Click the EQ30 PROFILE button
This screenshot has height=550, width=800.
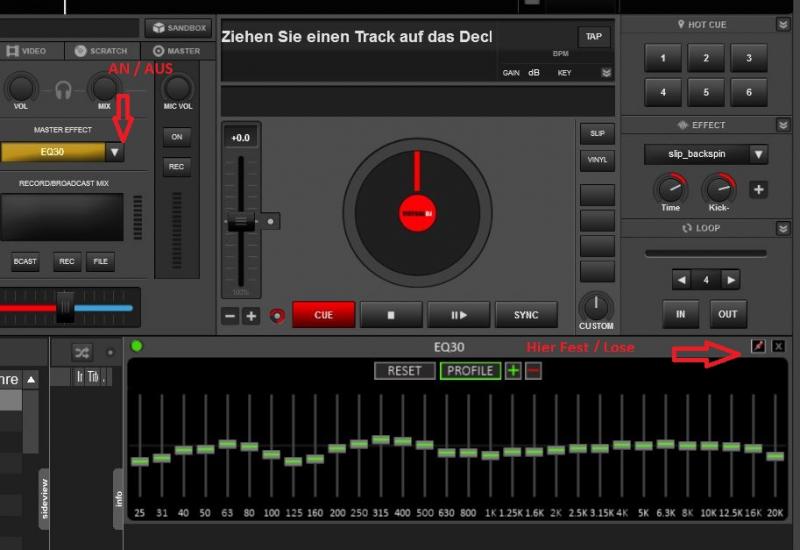470,370
